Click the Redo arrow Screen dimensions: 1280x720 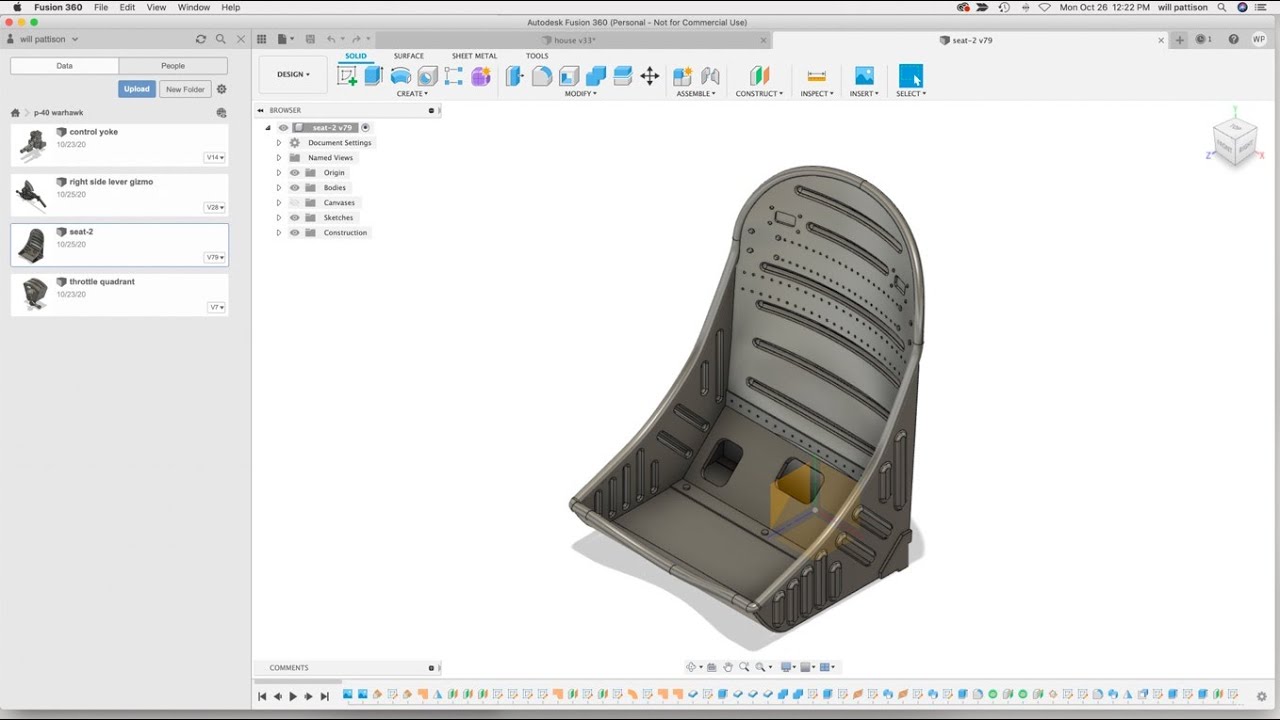click(x=356, y=39)
